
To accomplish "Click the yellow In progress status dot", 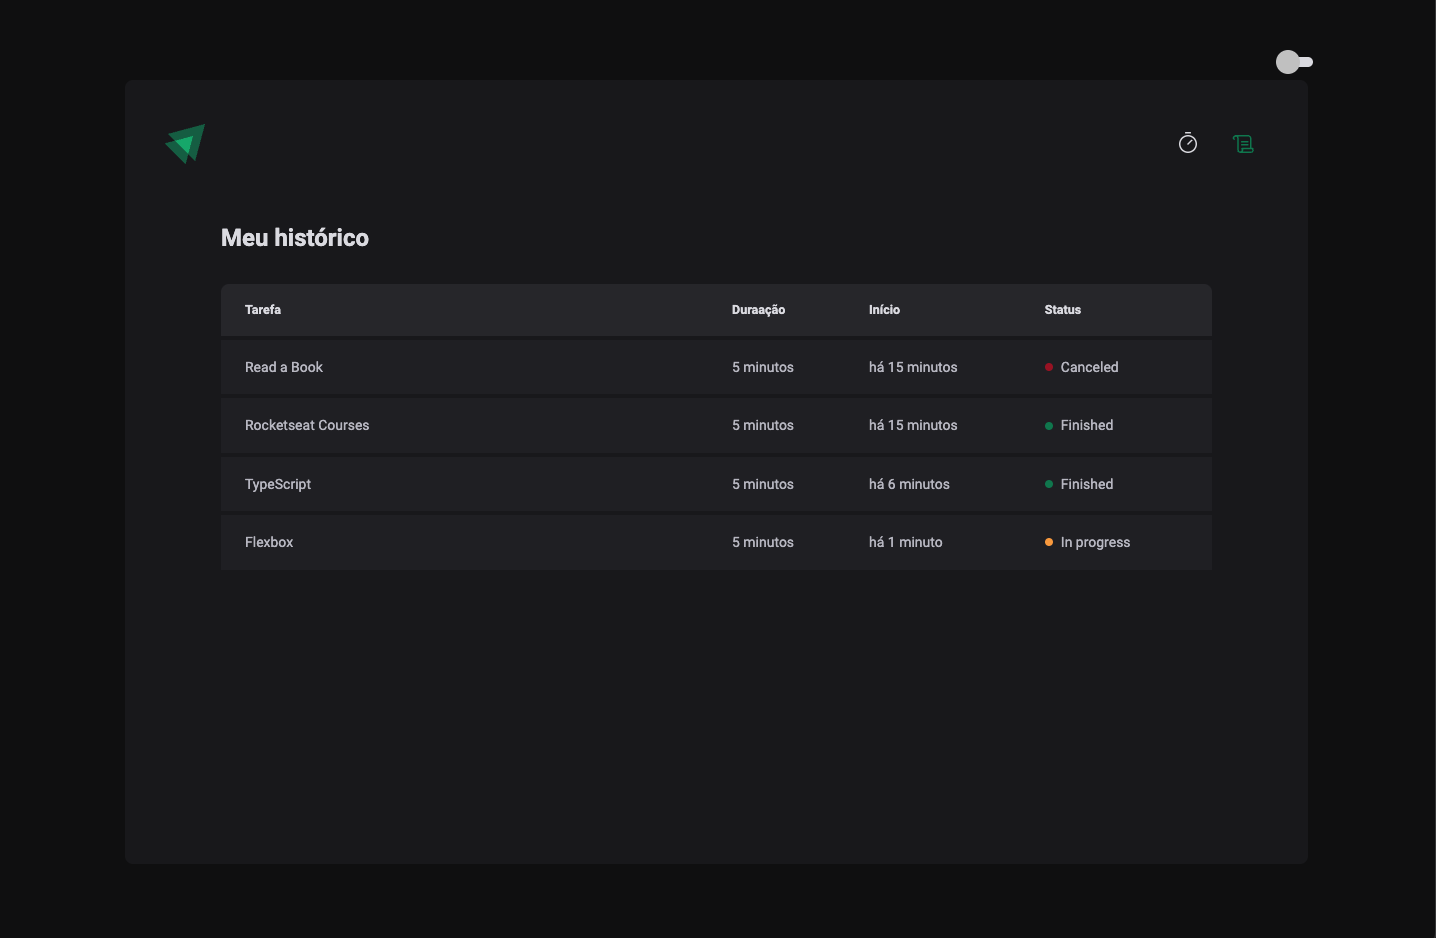I will click(x=1047, y=542).
